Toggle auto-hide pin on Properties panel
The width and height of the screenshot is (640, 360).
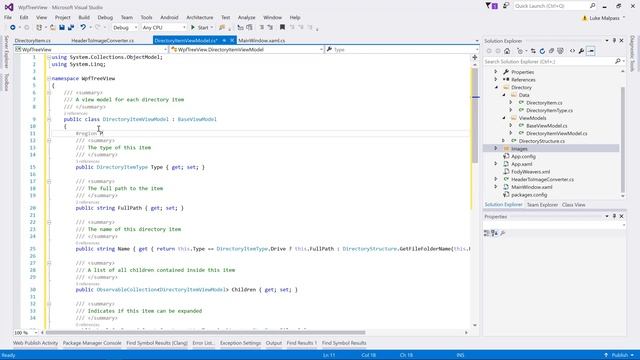pyautogui.click(x=614, y=216)
